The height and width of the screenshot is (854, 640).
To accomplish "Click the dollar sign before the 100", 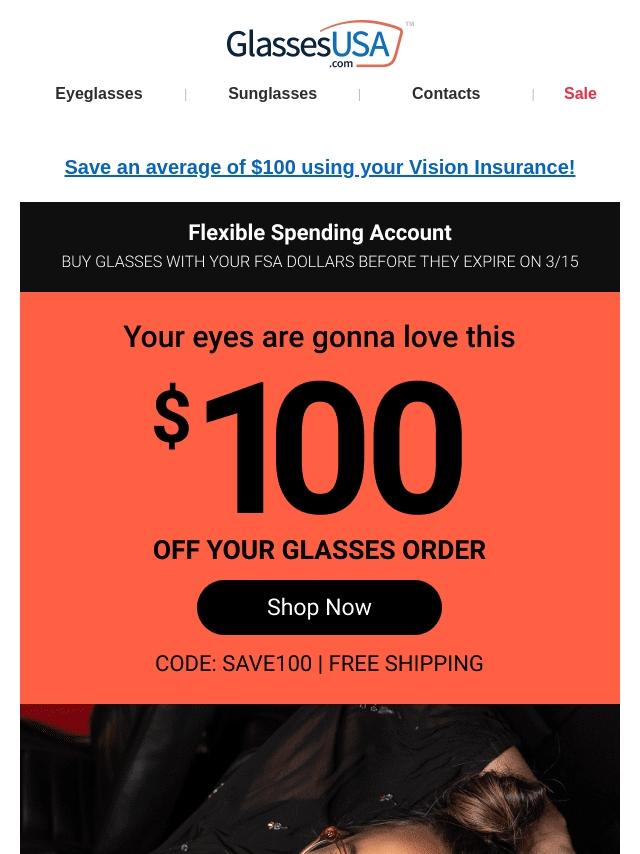I will pos(172,417).
